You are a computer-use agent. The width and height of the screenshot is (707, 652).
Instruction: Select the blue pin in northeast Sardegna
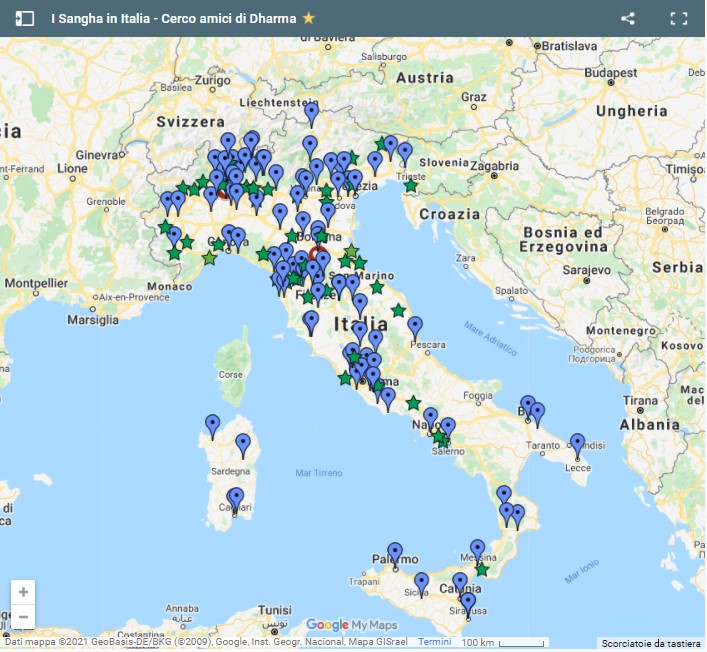click(243, 445)
